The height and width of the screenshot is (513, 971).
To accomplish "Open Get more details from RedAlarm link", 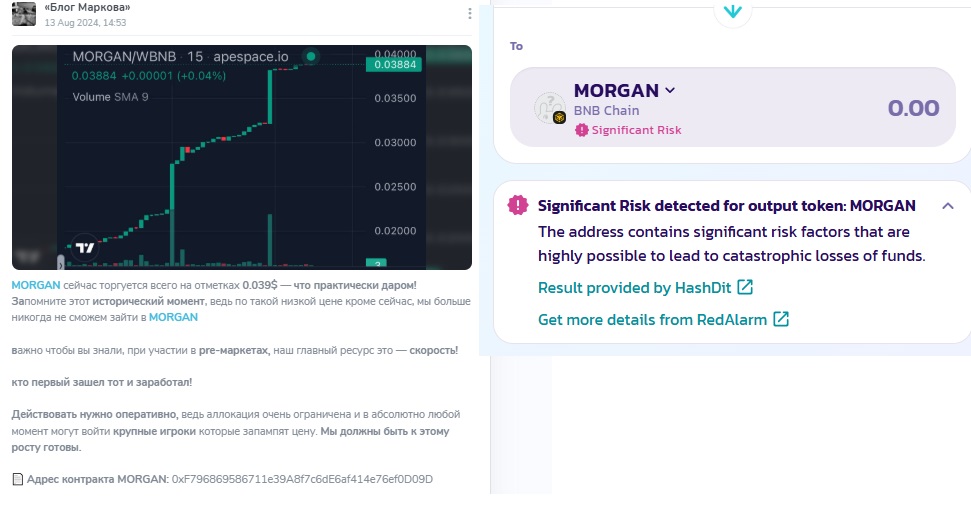I will [652, 320].
